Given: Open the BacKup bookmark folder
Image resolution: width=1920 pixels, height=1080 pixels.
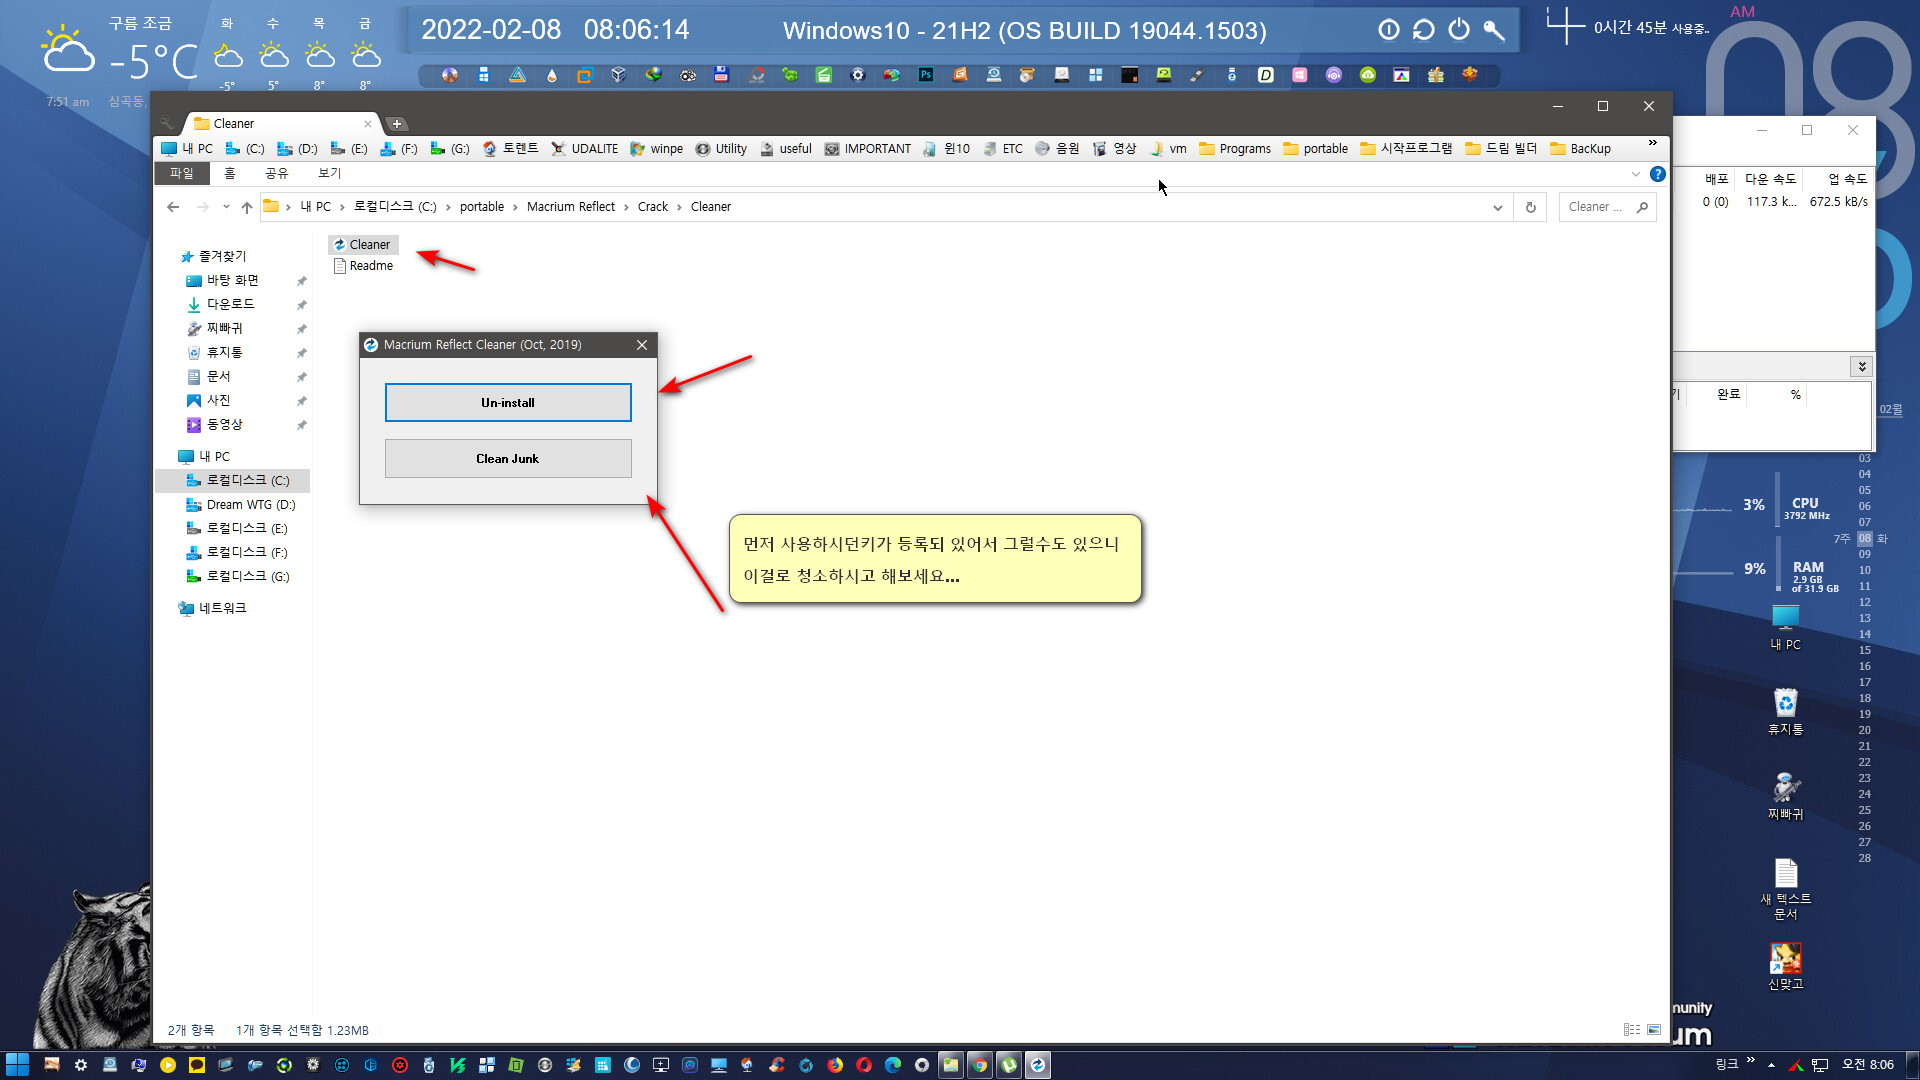Looking at the screenshot, I should (1580, 149).
